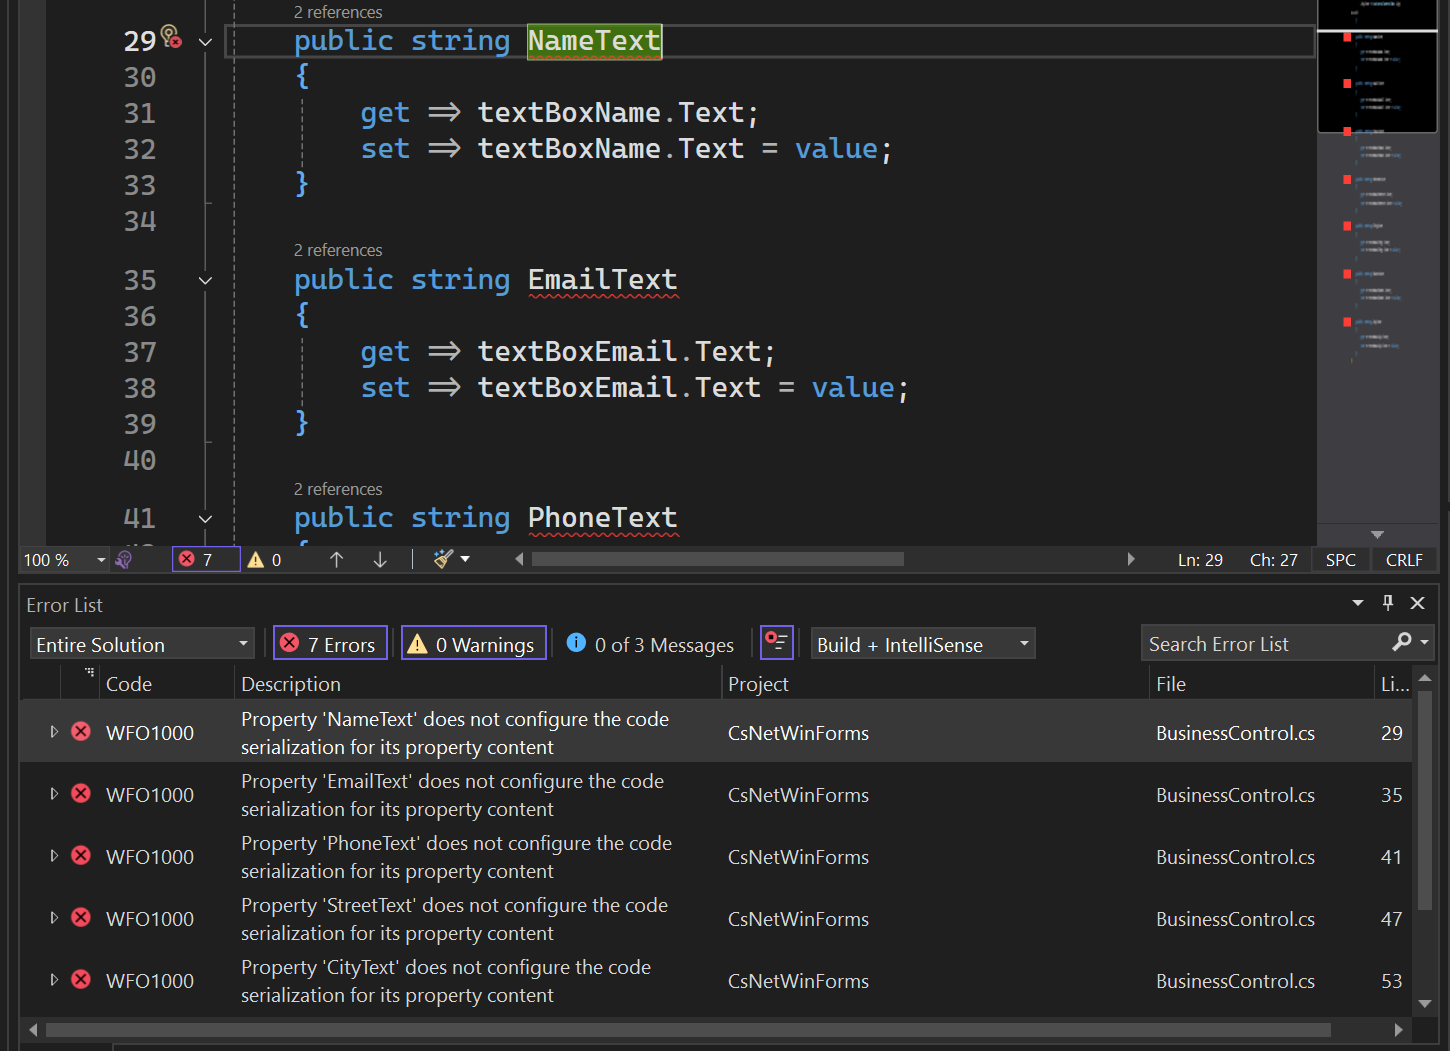Open the Entire Solution scope dropdown
Viewport: 1450px width, 1051px height.
pyautogui.click(x=143, y=644)
